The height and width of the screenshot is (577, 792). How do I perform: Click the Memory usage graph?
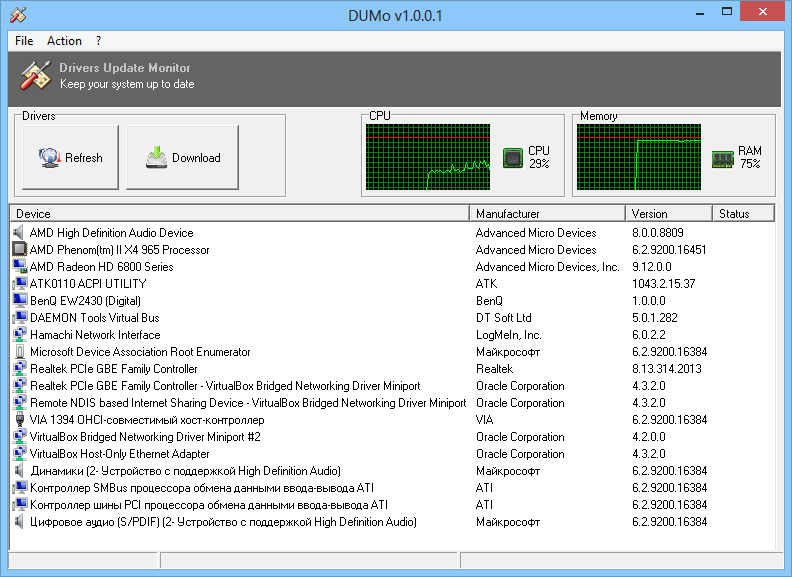[x=639, y=157]
